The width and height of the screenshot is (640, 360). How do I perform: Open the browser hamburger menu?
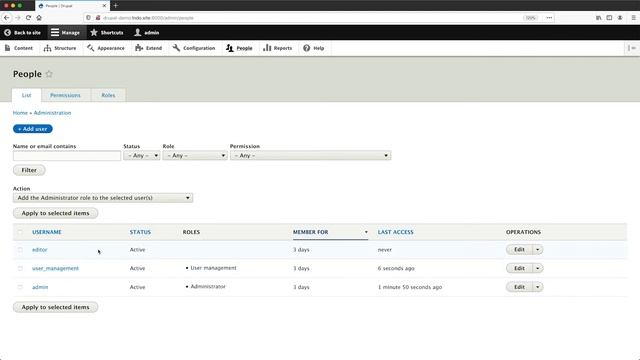633,18
